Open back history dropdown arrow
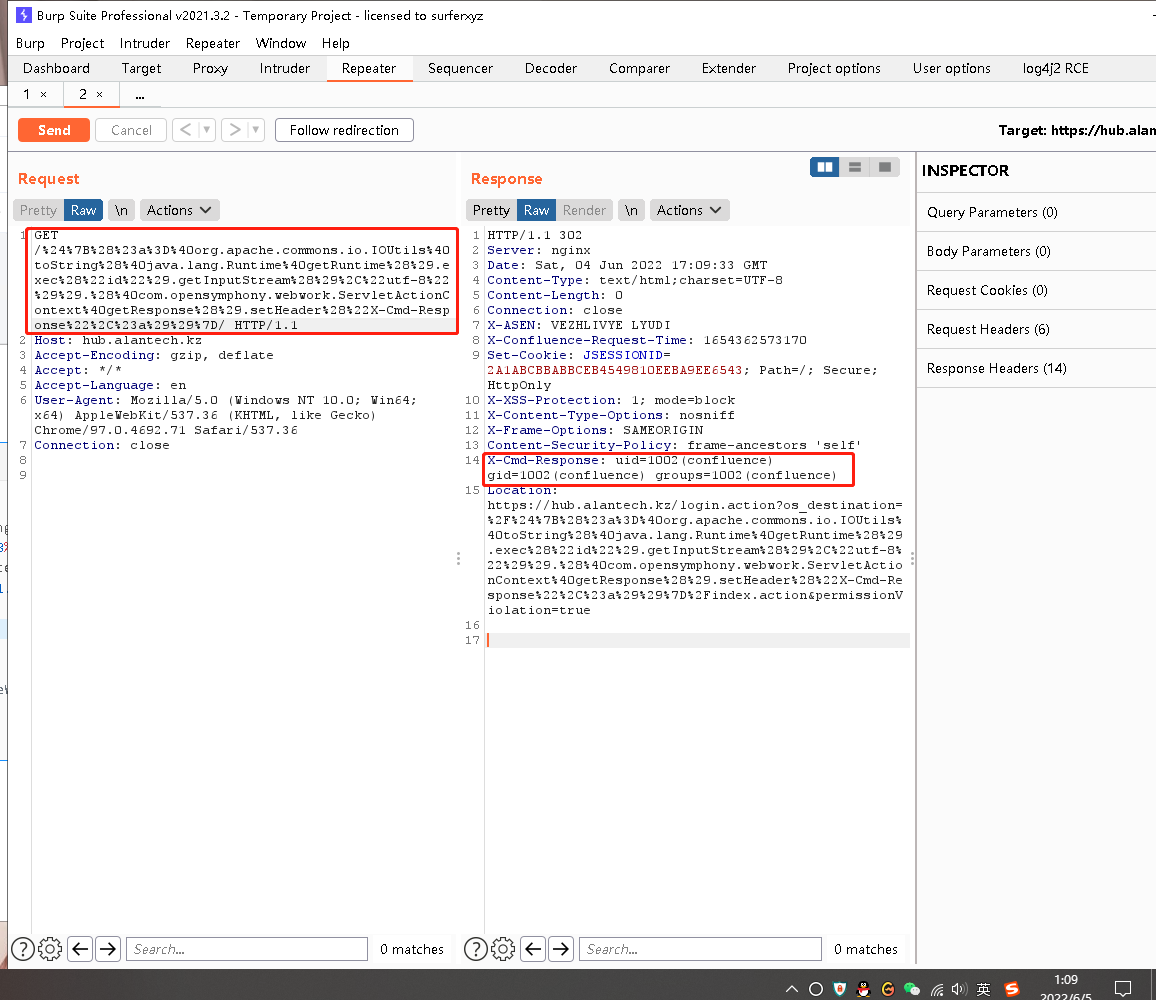This screenshot has width=1156, height=1000. [206, 130]
